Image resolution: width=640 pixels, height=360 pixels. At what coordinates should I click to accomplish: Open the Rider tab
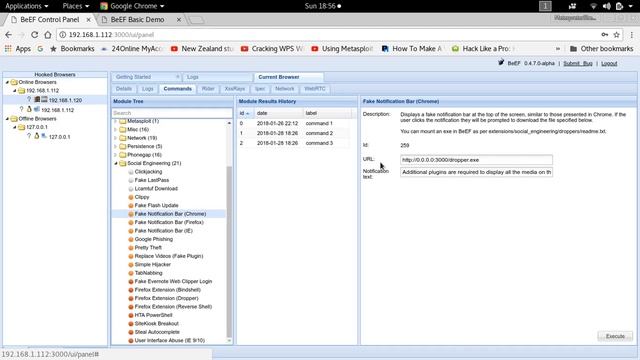tap(208, 89)
